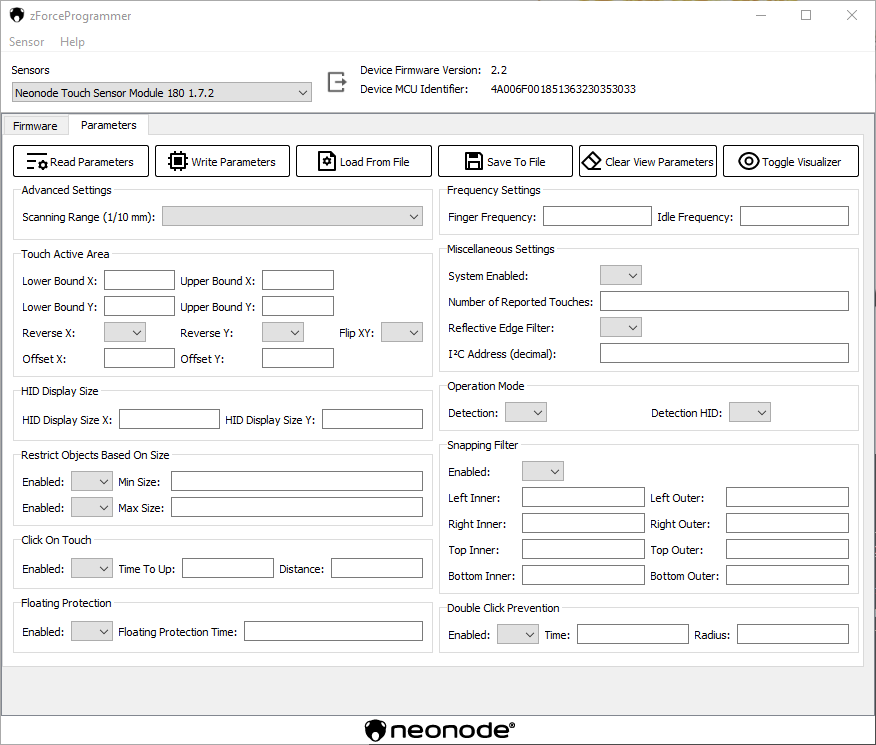Viewport: 876px width, 745px height.
Task: Click the zForceProgrammer title bar app icon
Action: coord(17,16)
